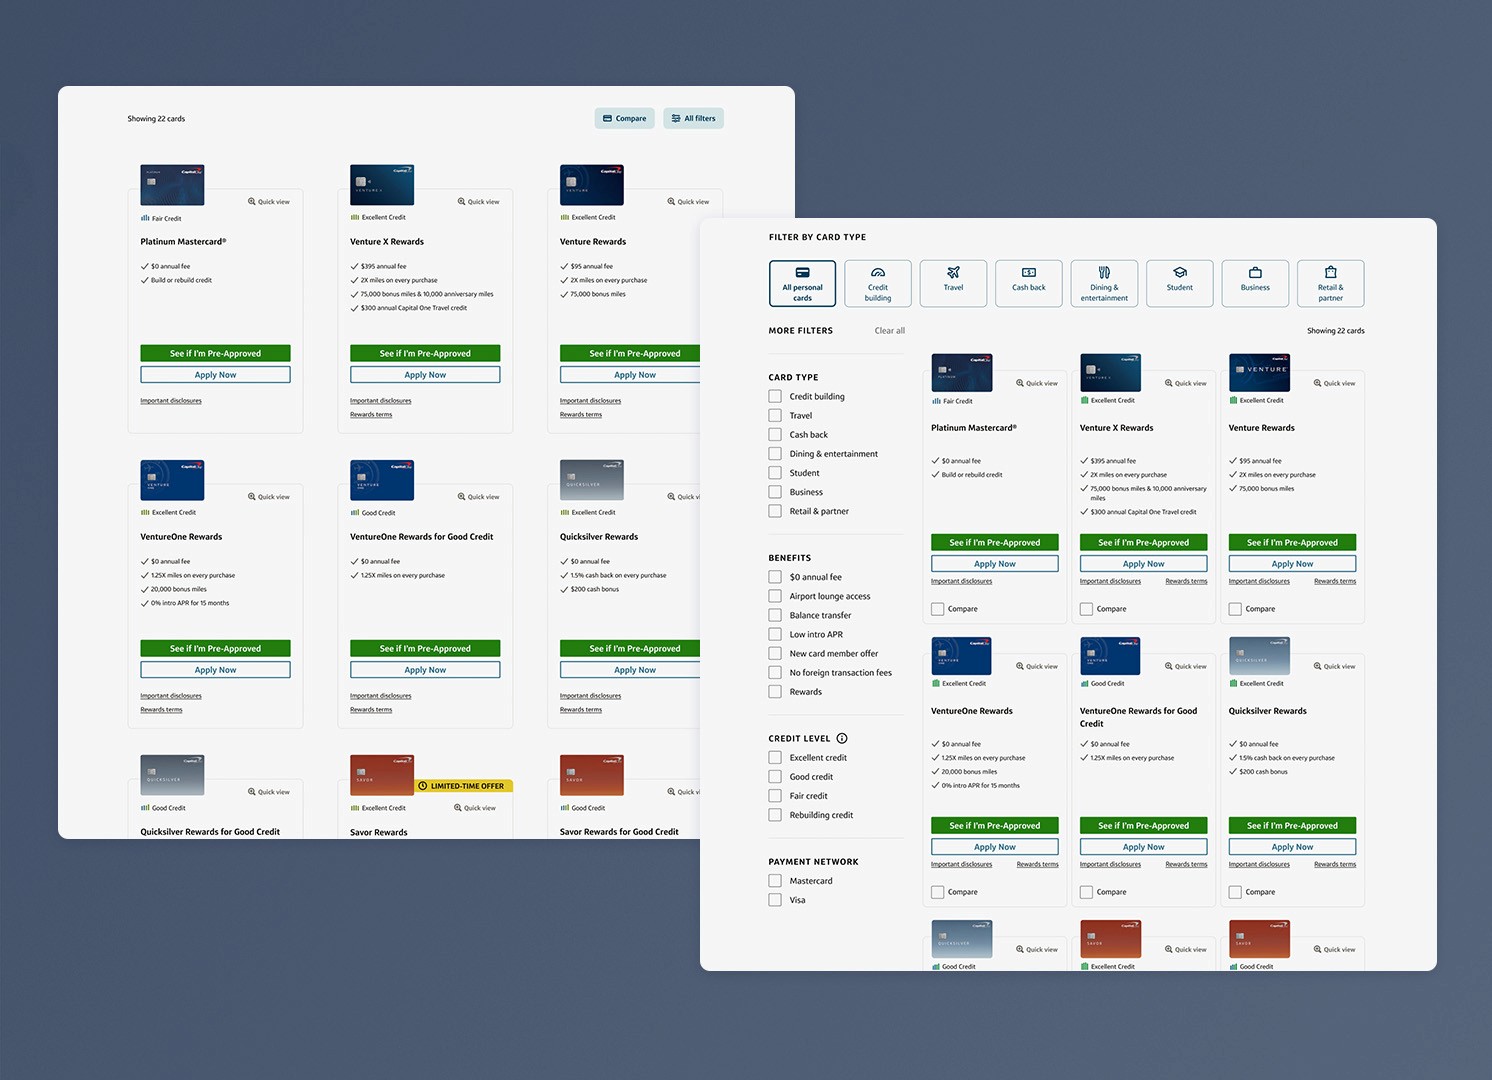The height and width of the screenshot is (1080, 1492).
Task: Open Quick view for Venture X Rewards in front window
Action: (1186, 383)
